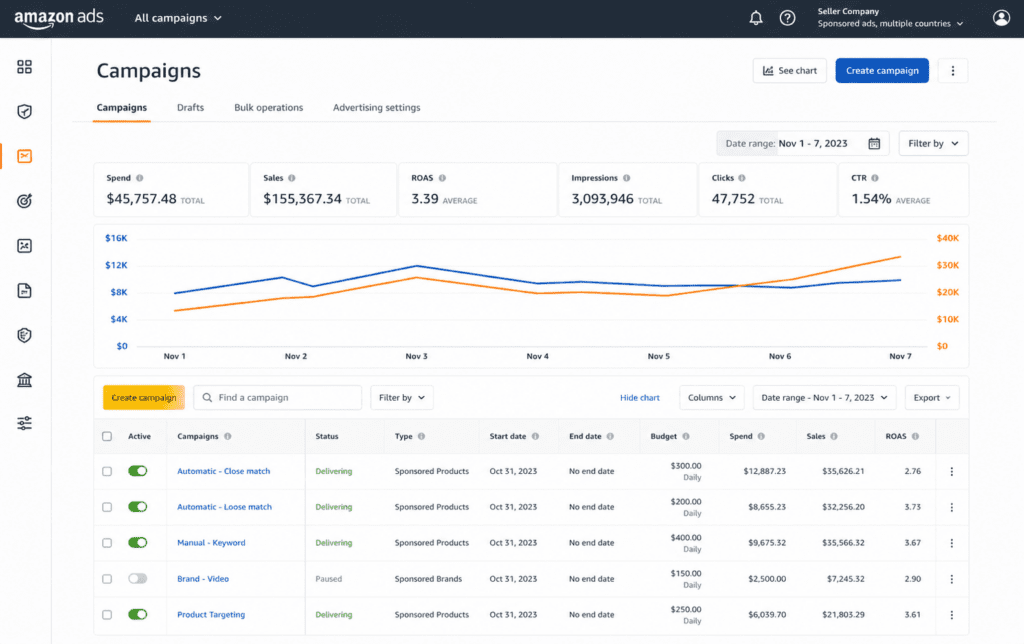Check the Product Targeting row checkbox
Screen dimensions: 1024x644
[x=107, y=615]
